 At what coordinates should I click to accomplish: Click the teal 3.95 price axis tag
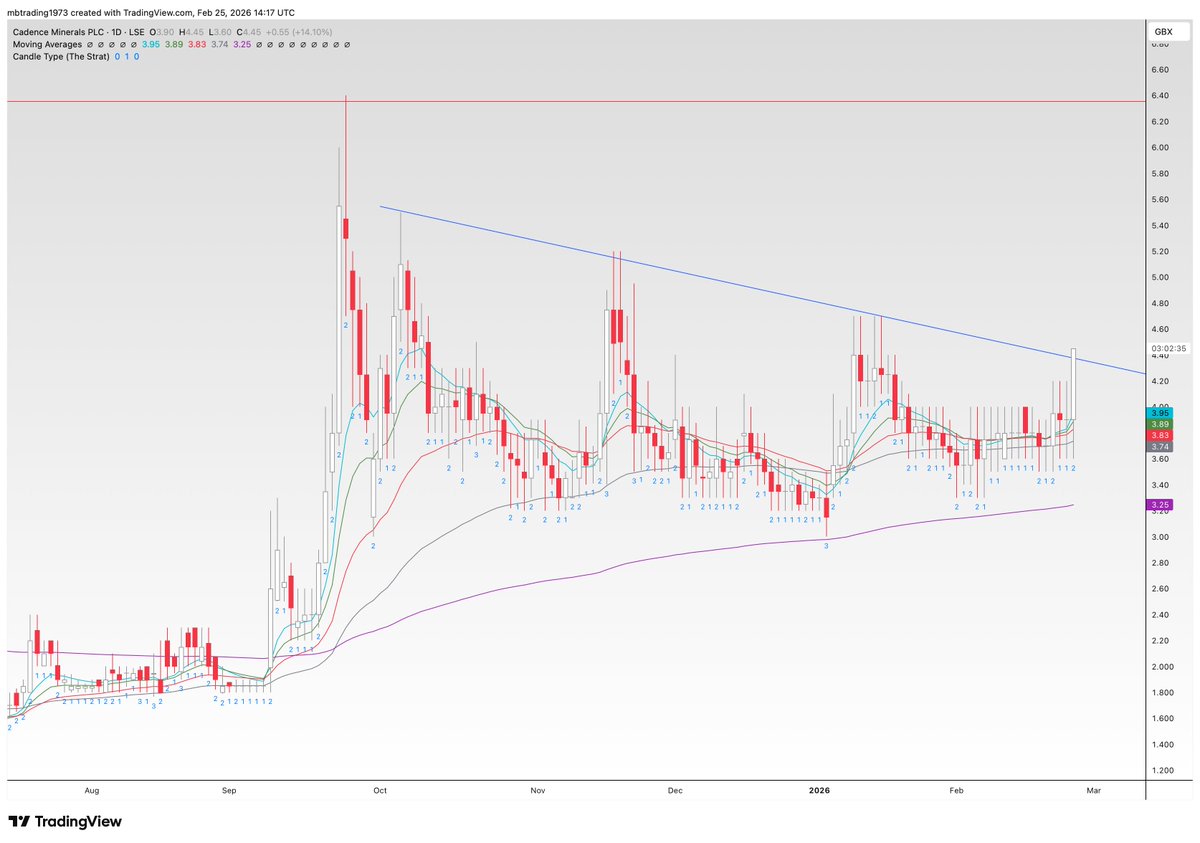(1160, 413)
